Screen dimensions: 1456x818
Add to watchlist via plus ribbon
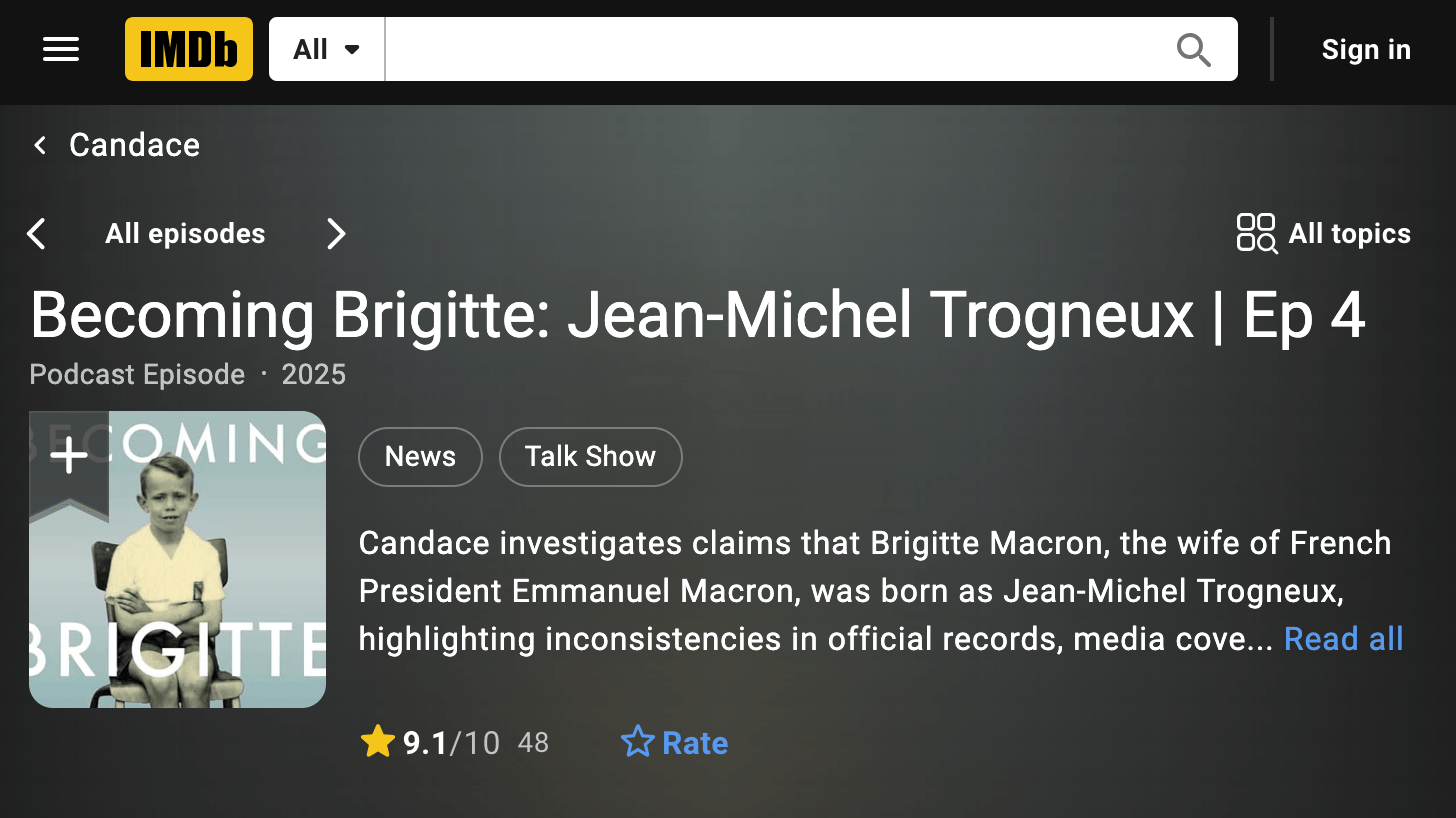click(69, 457)
